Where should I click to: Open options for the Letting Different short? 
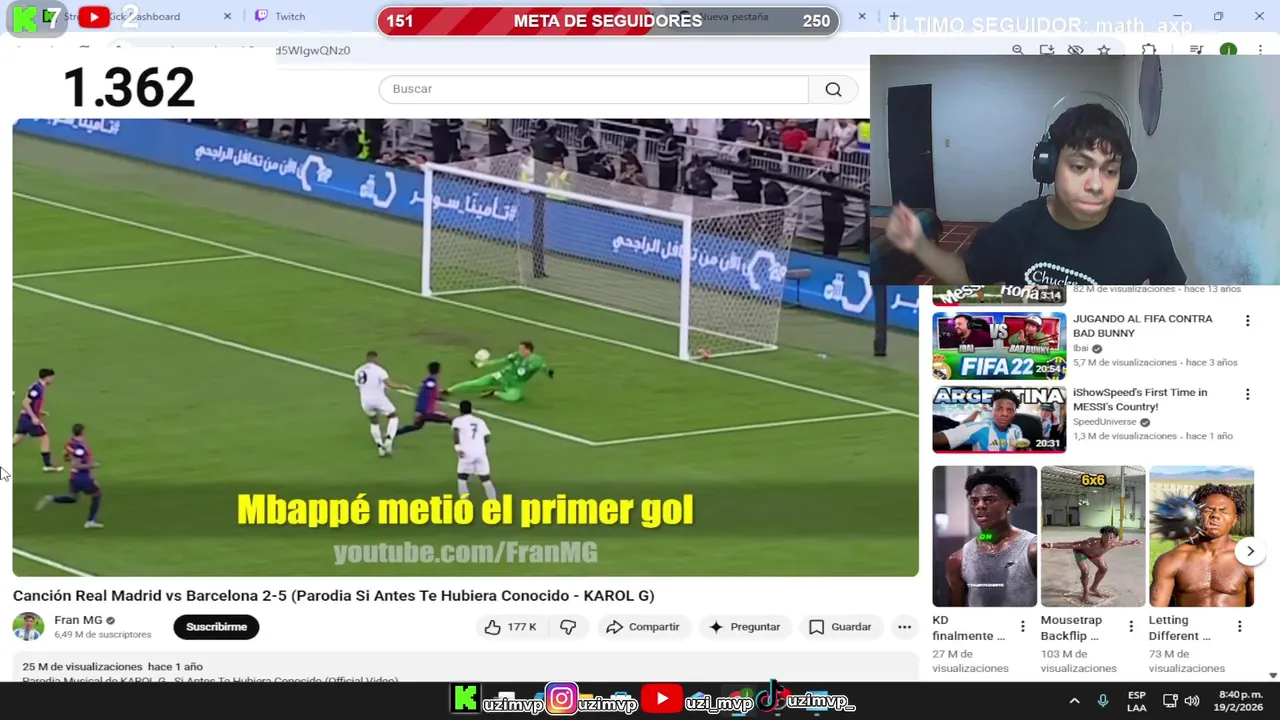point(1239,627)
